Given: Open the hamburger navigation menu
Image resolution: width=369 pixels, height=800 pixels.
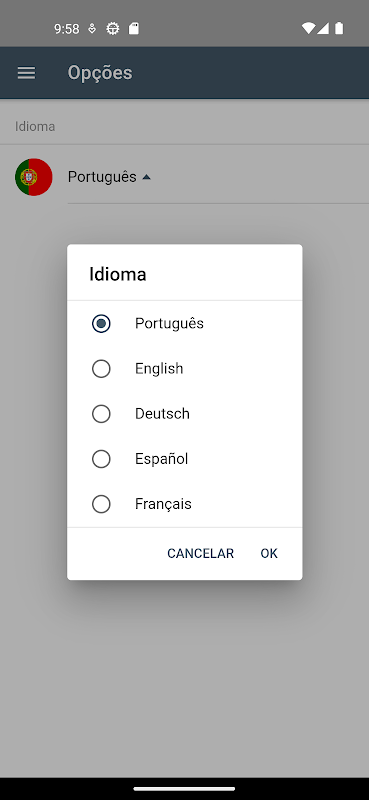Looking at the screenshot, I should click(x=27, y=73).
